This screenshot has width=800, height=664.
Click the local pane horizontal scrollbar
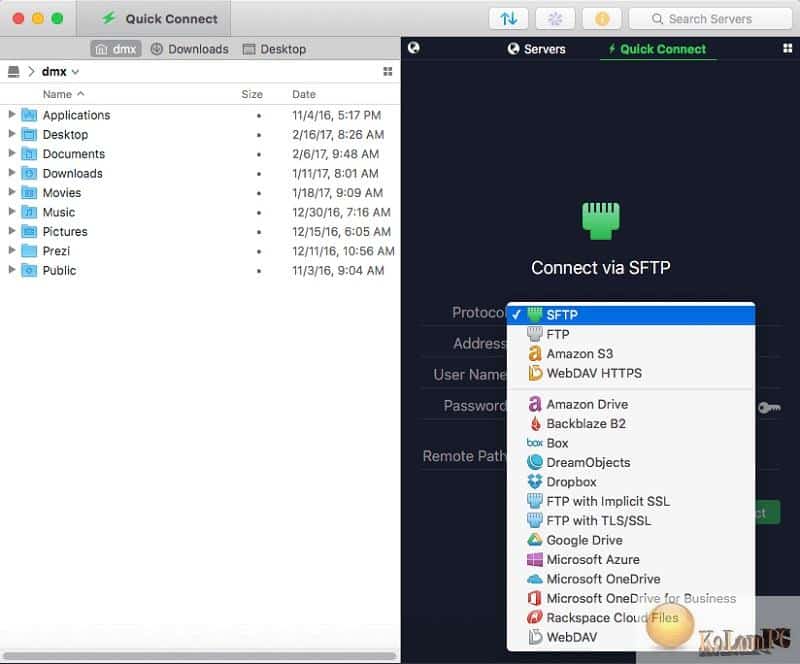tap(199, 655)
